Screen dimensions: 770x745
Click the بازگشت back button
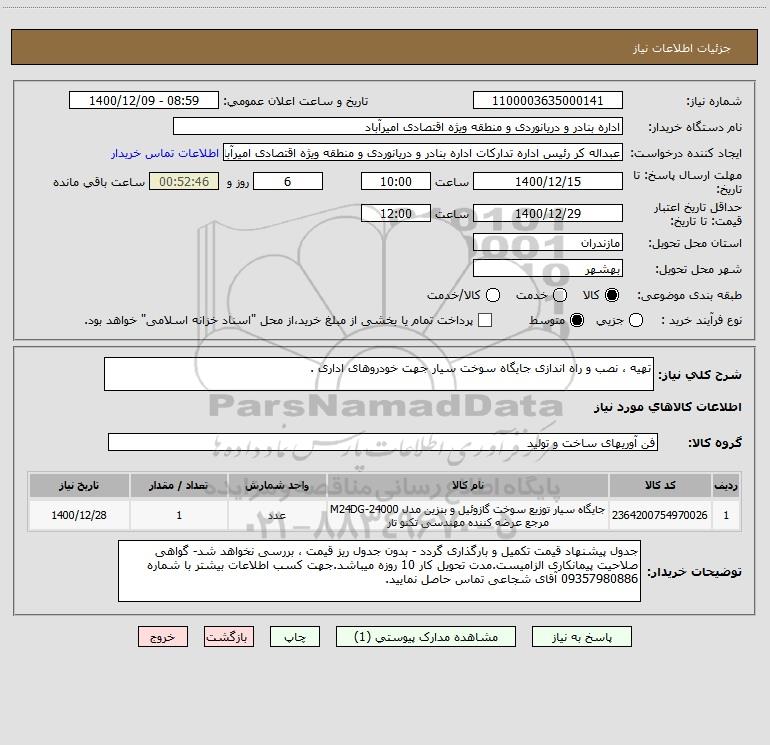point(229,637)
